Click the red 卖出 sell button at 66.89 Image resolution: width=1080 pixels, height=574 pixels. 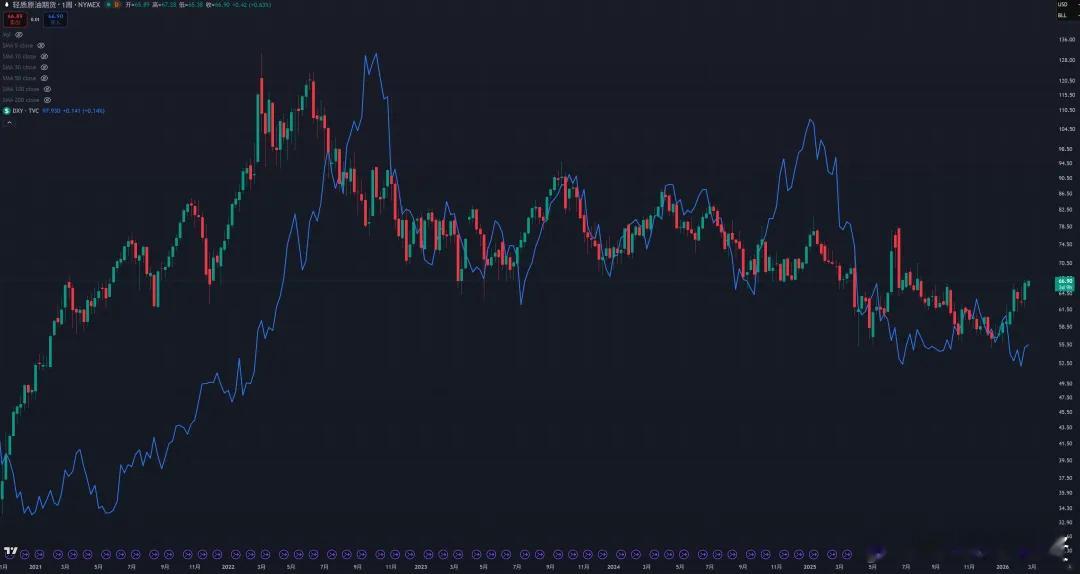click(15, 19)
